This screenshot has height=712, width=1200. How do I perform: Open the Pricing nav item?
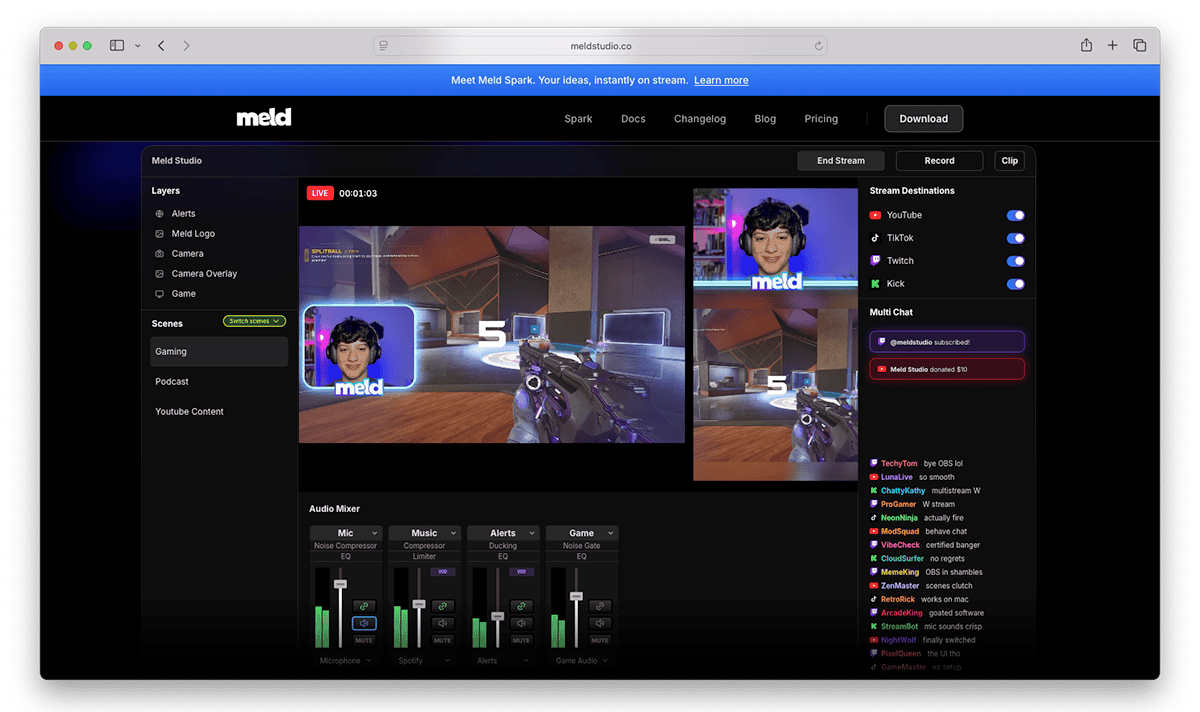click(821, 119)
